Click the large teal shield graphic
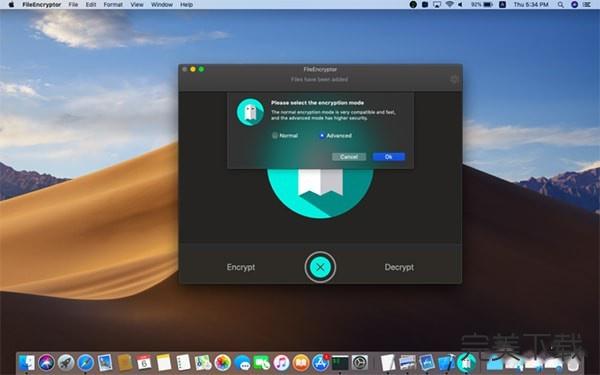 pos(320,193)
